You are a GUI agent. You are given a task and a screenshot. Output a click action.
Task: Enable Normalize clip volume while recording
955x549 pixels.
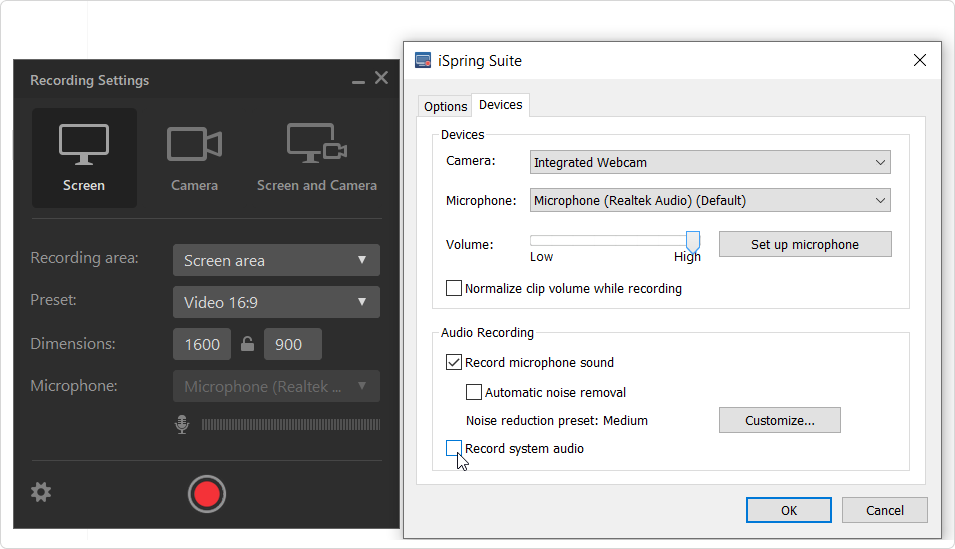(454, 288)
